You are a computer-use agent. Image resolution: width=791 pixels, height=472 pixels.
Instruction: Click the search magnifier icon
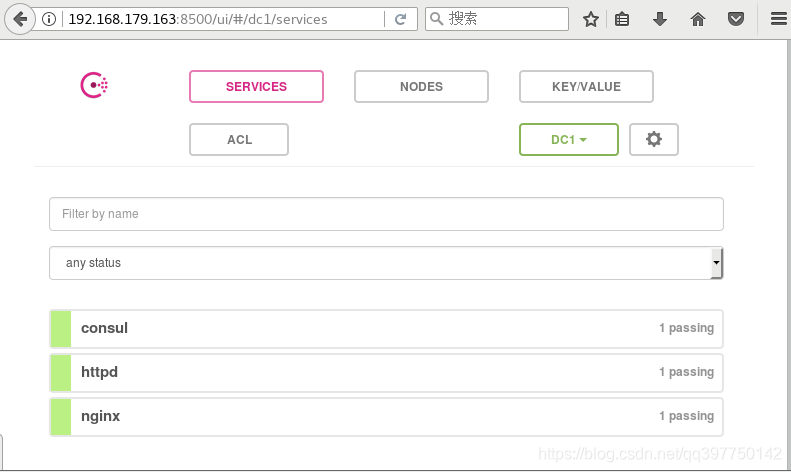pos(436,19)
